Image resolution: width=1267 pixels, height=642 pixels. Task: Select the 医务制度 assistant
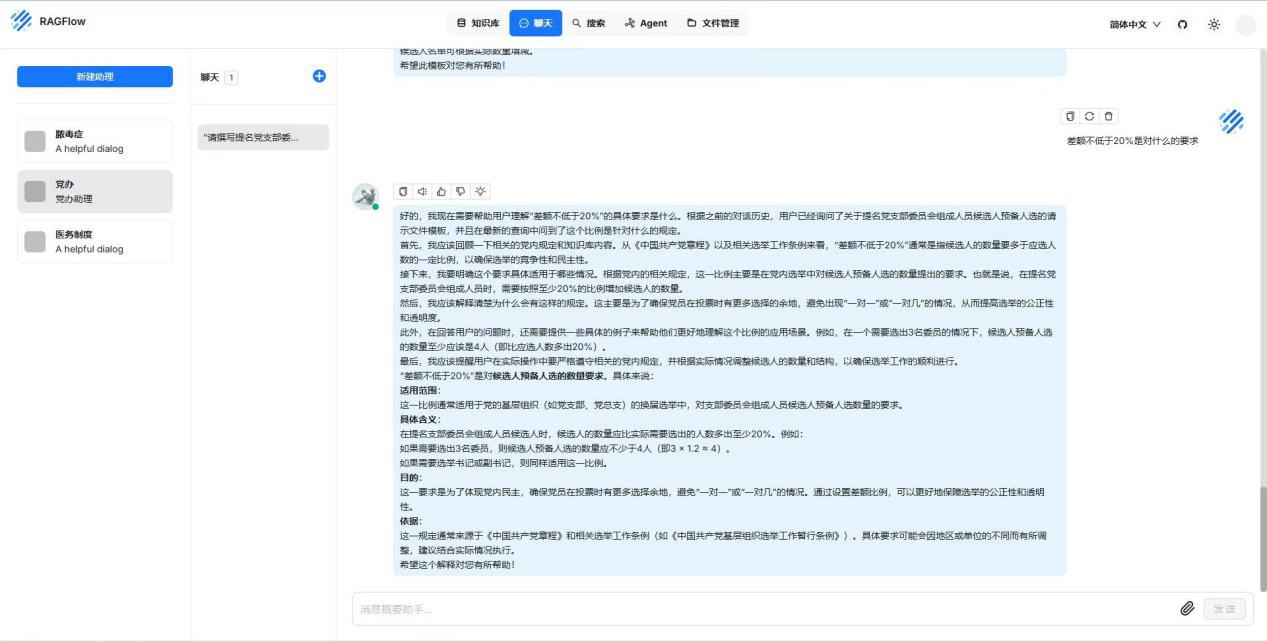[x=95, y=242]
